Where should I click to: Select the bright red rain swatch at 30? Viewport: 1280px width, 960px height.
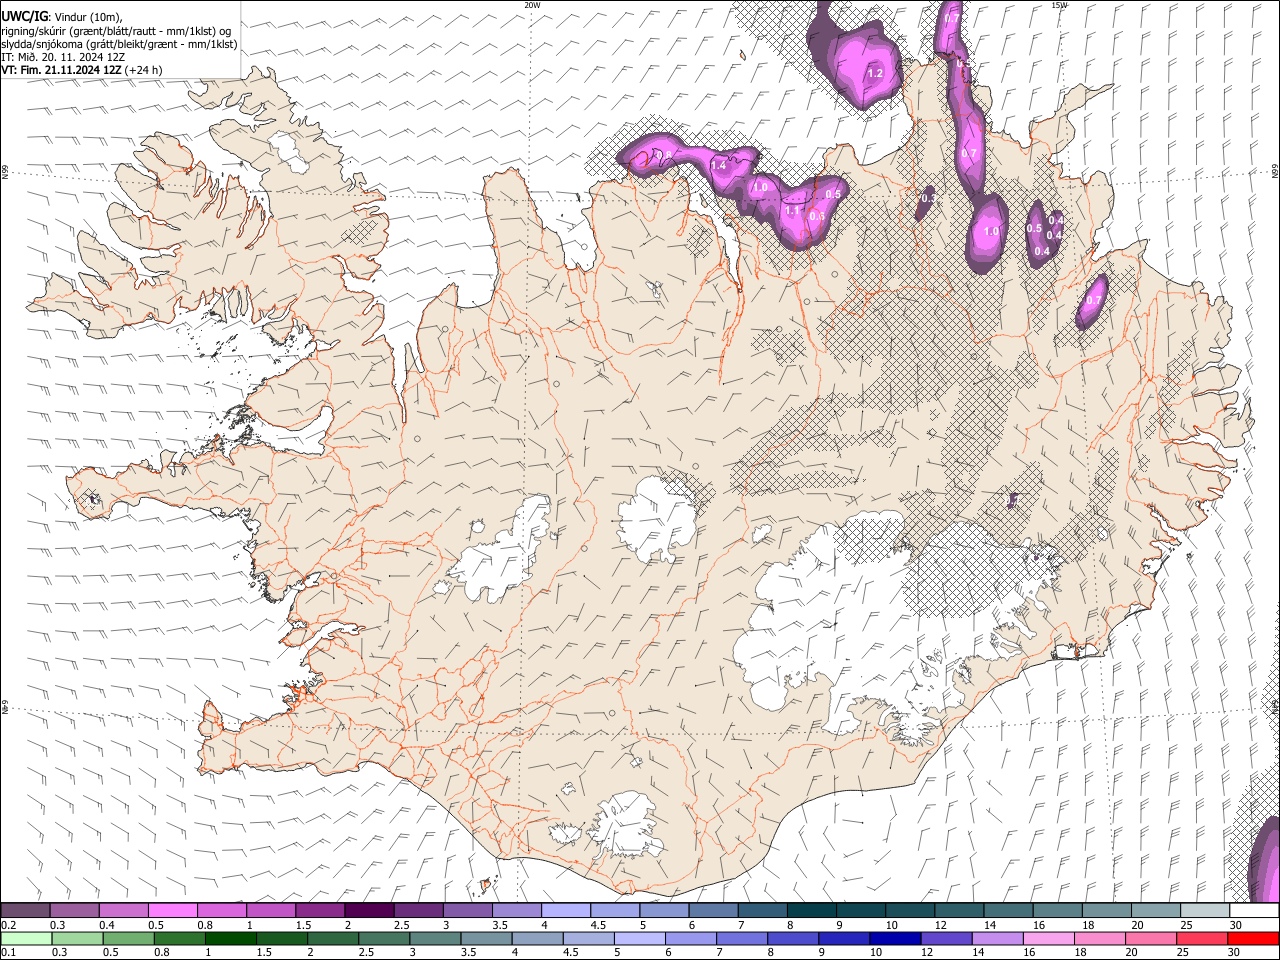[x=1253, y=939]
